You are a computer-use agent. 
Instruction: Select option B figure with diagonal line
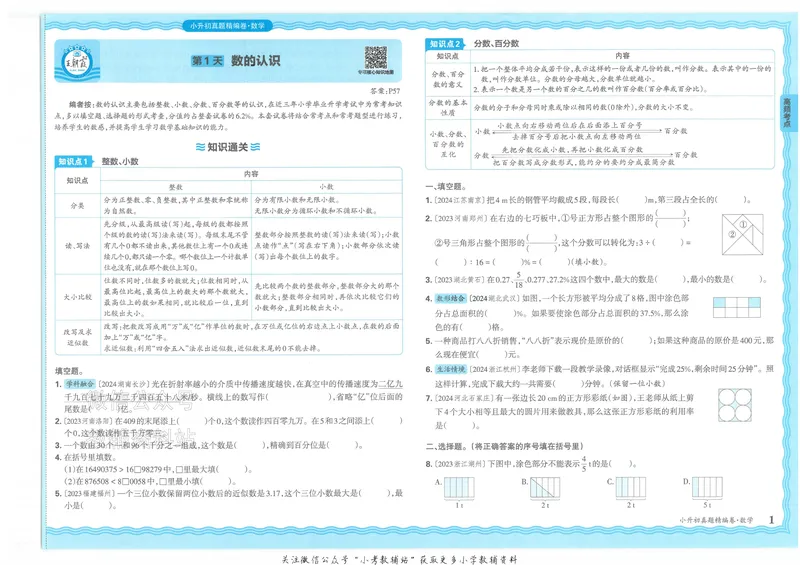pos(545,487)
